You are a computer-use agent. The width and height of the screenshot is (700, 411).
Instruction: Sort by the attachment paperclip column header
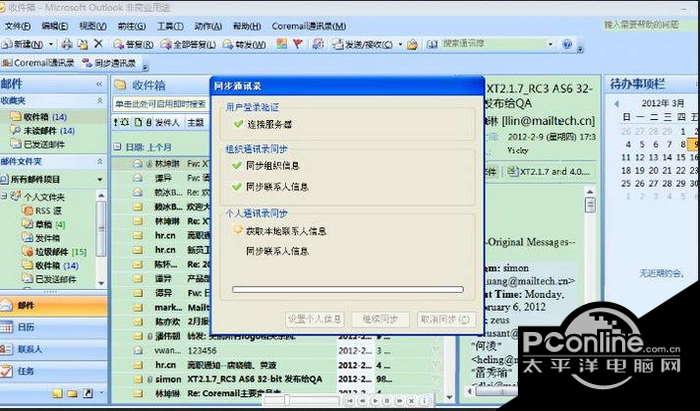(x=149, y=122)
